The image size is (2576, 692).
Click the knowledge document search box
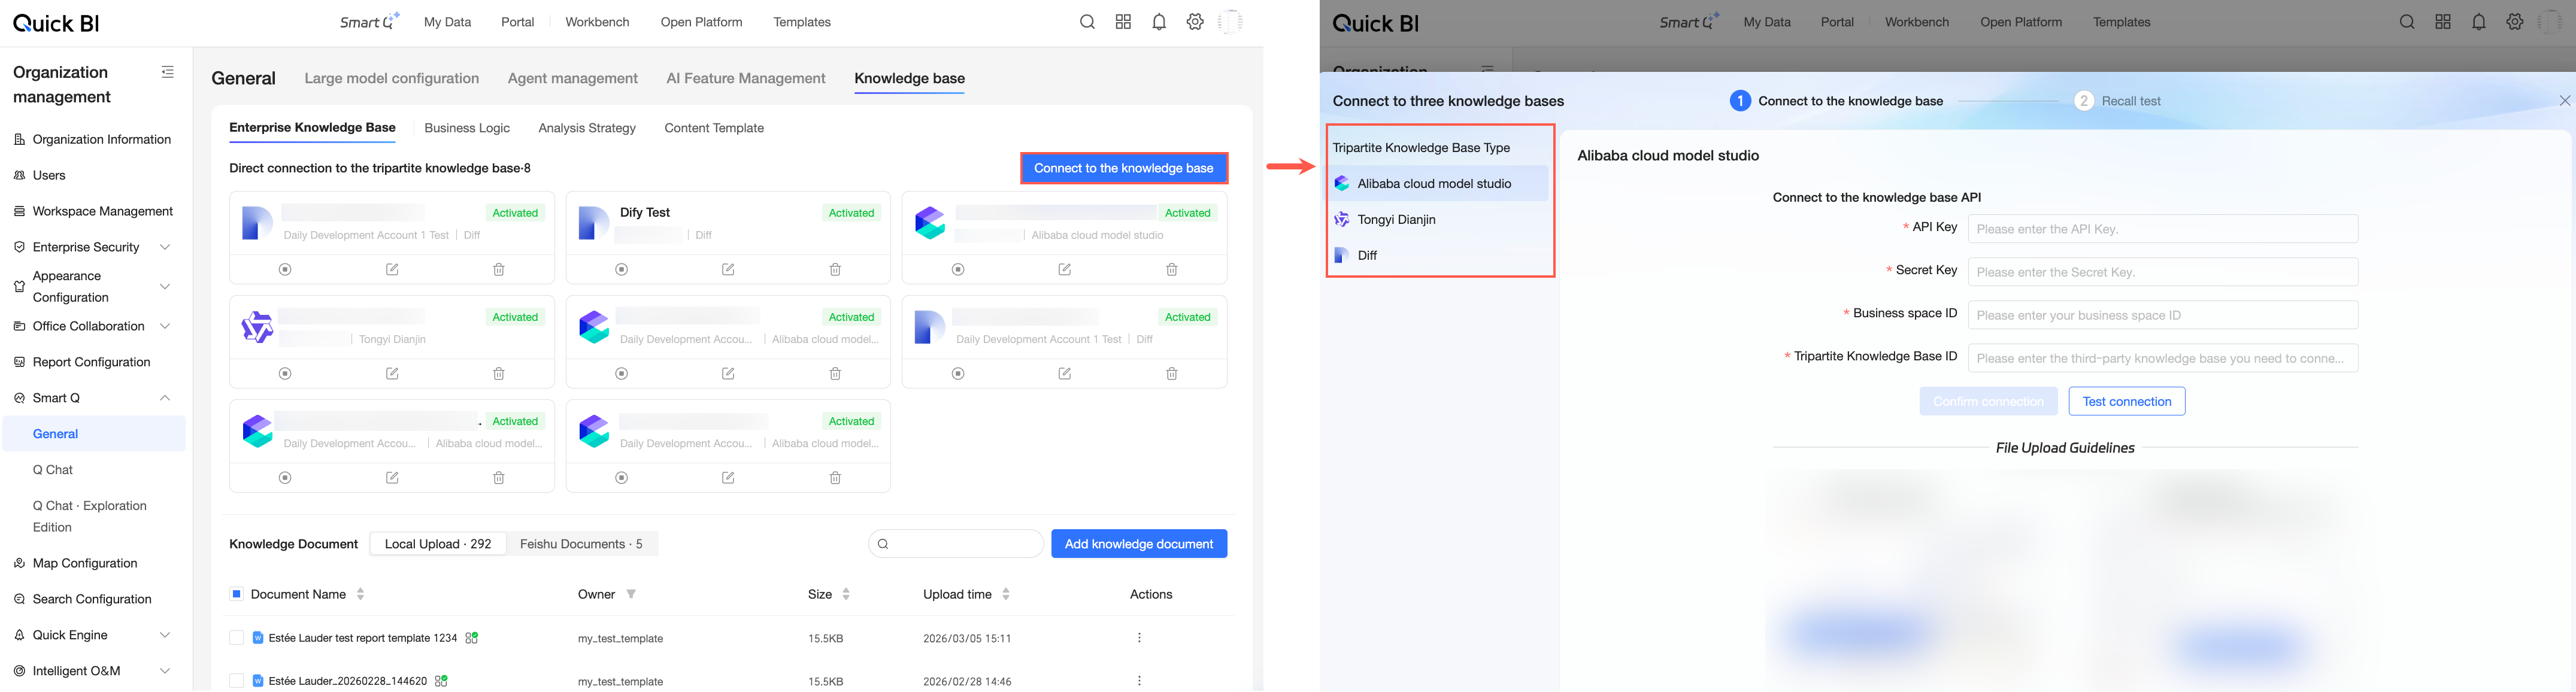coord(956,544)
